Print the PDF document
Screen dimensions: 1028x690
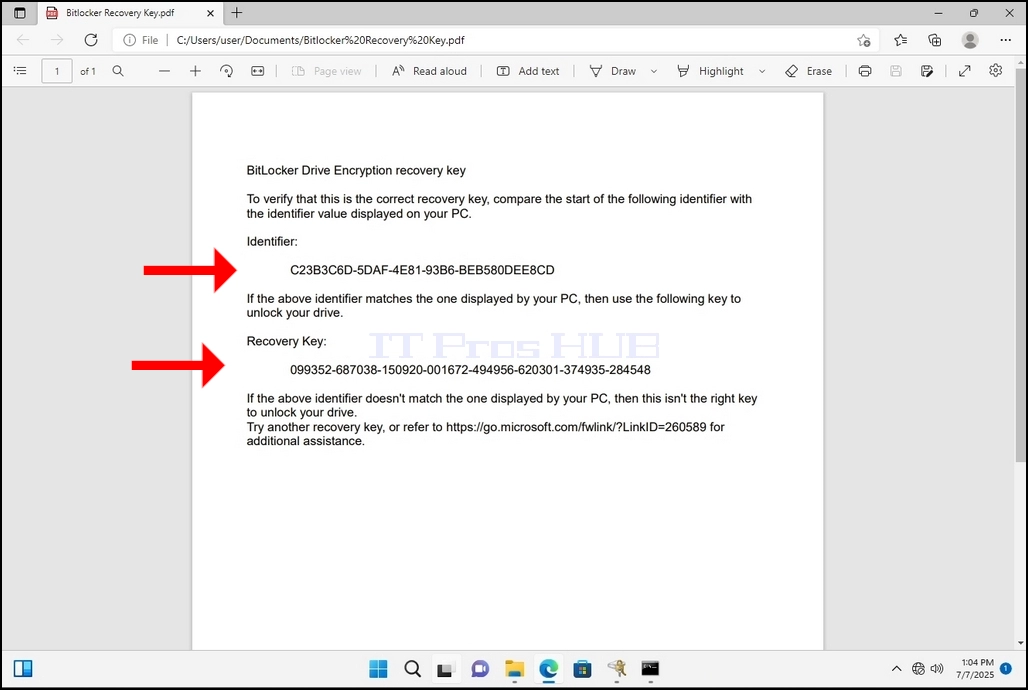(865, 71)
